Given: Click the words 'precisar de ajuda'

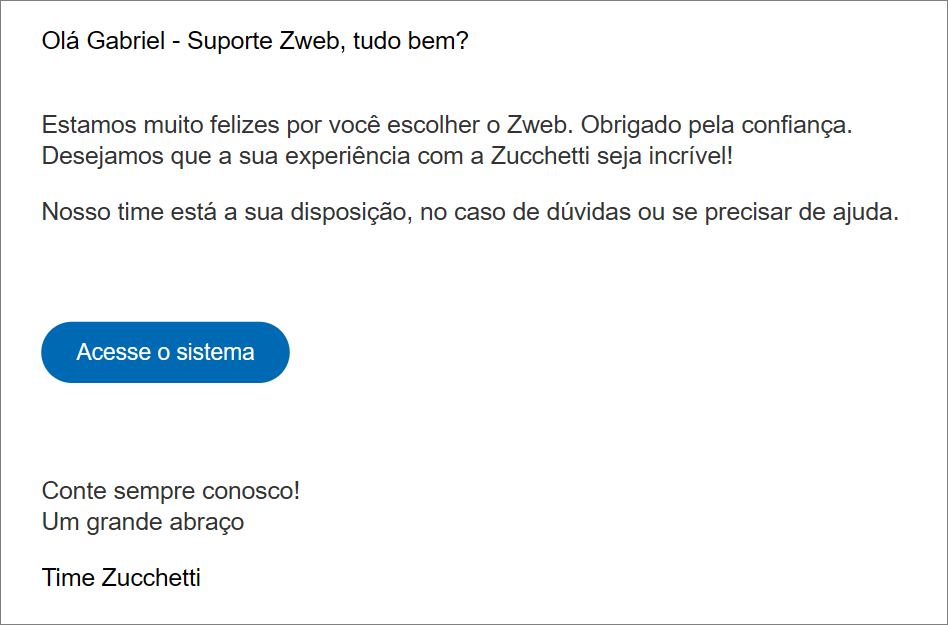Looking at the screenshot, I should click(x=801, y=212).
